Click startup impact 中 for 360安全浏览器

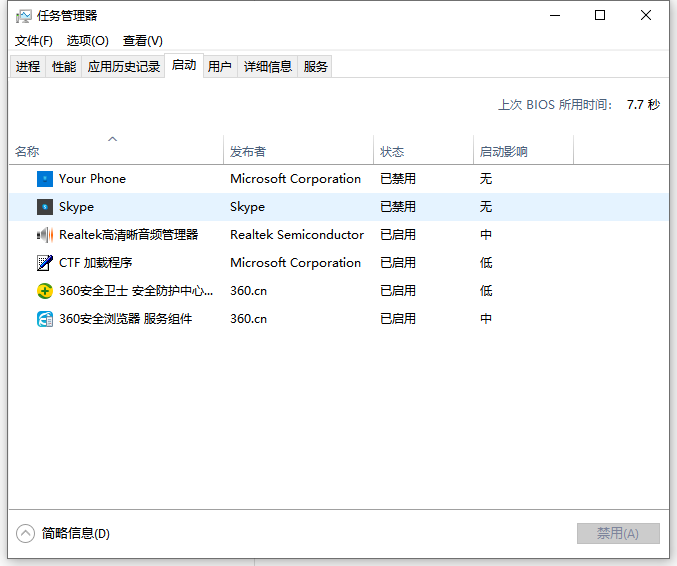click(486, 319)
